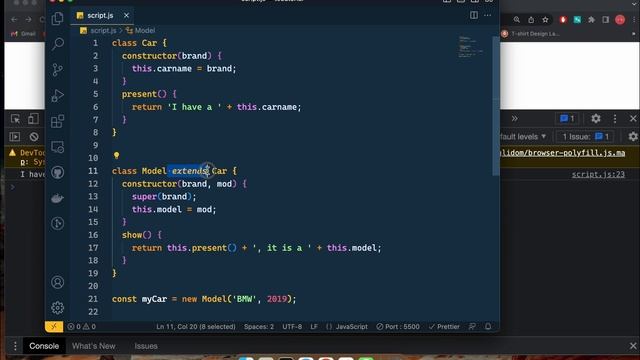Click 'super' on line 13

click(144, 197)
